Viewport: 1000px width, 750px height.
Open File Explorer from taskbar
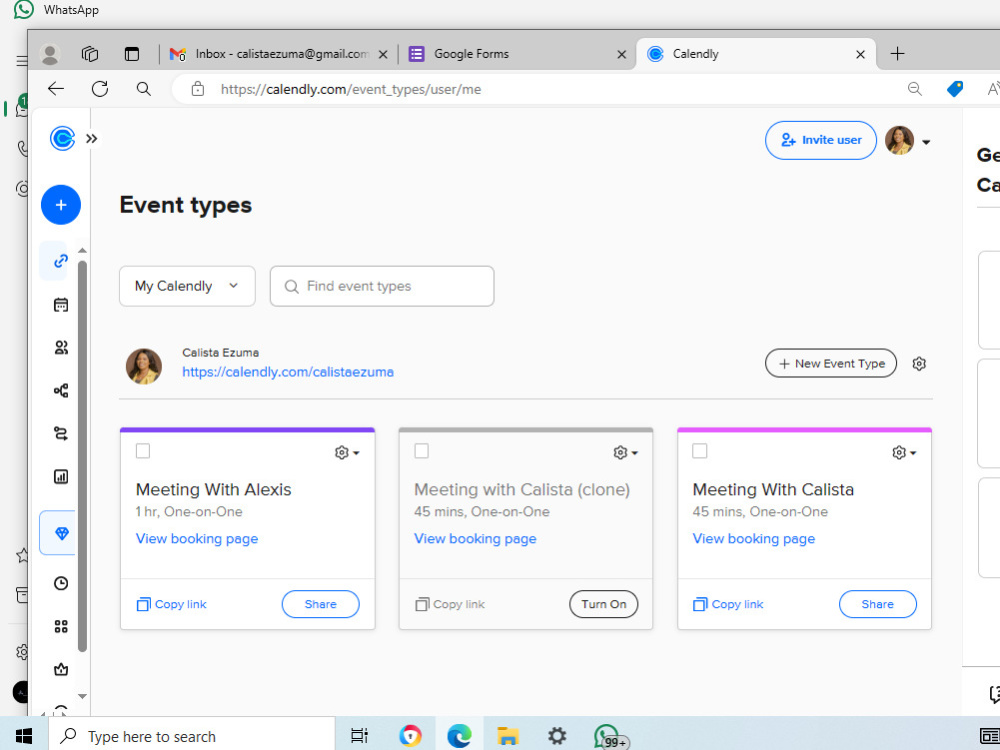pyautogui.click(x=508, y=736)
